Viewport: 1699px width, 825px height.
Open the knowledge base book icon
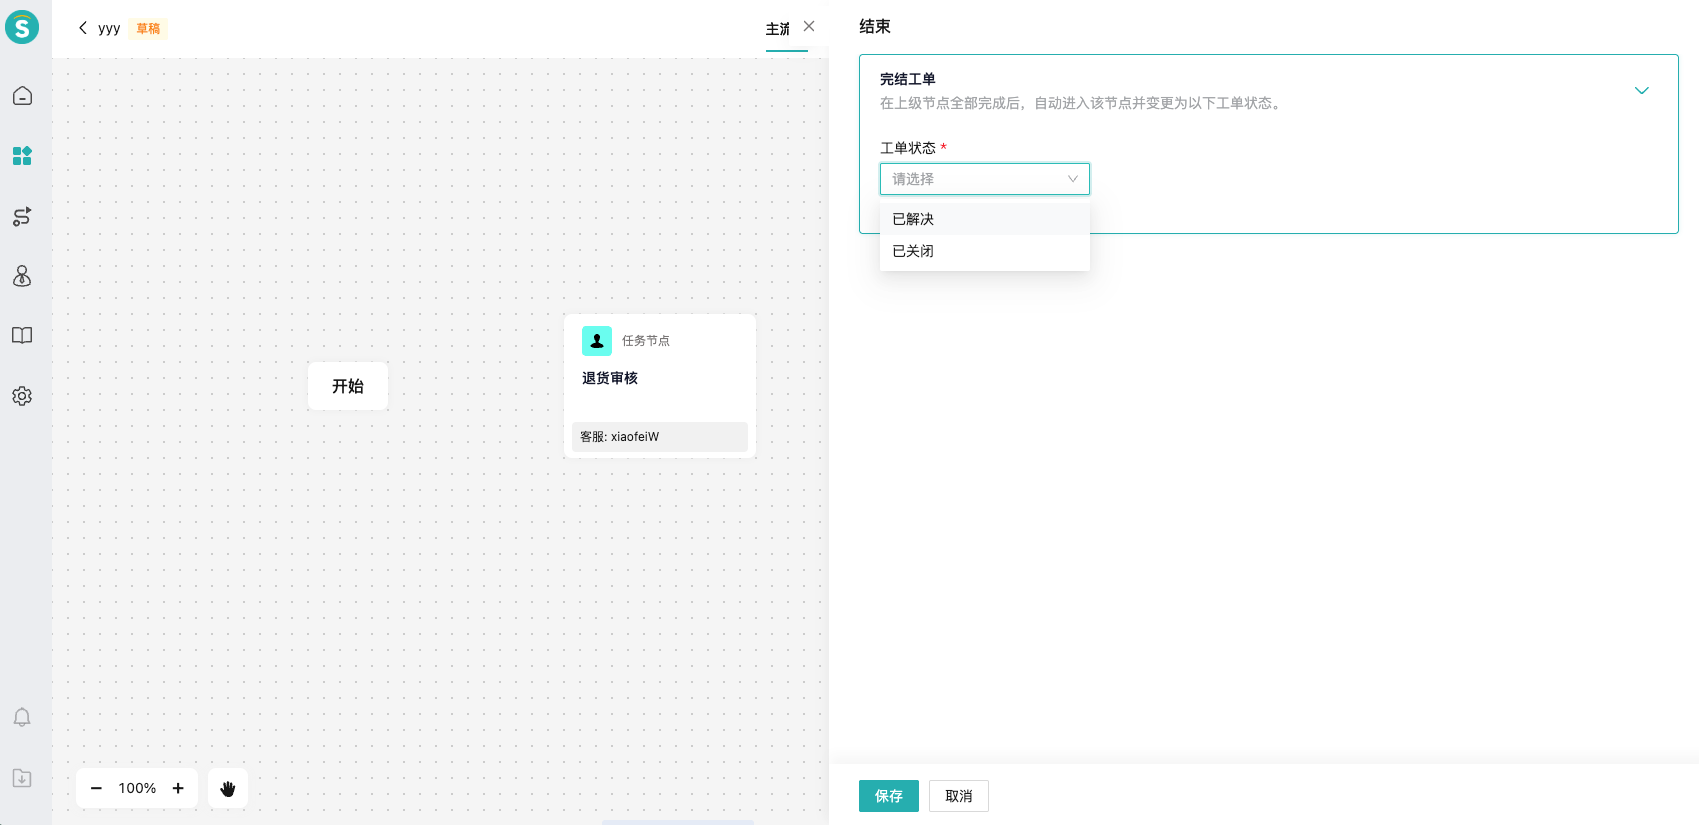(22, 336)
